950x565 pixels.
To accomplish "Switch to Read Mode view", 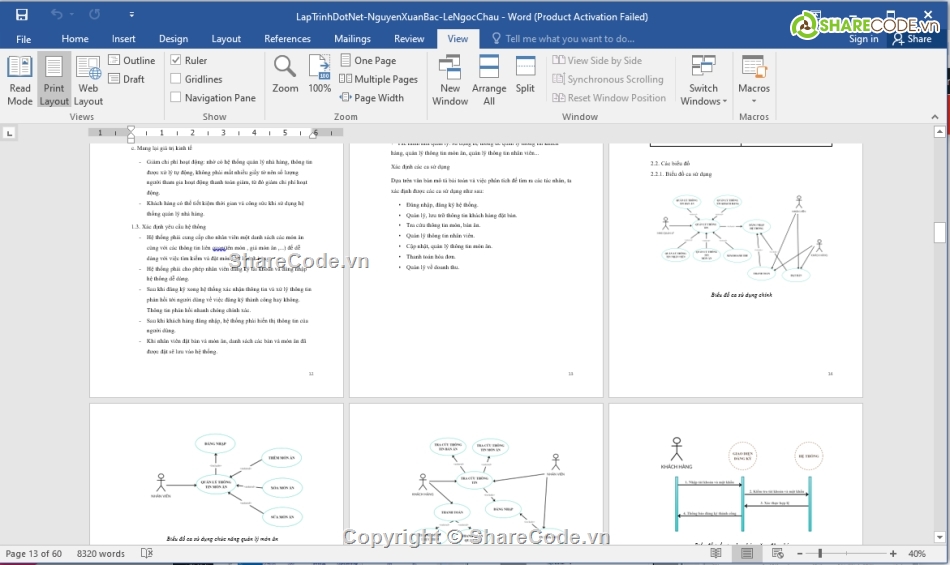I will pos(19,81).
